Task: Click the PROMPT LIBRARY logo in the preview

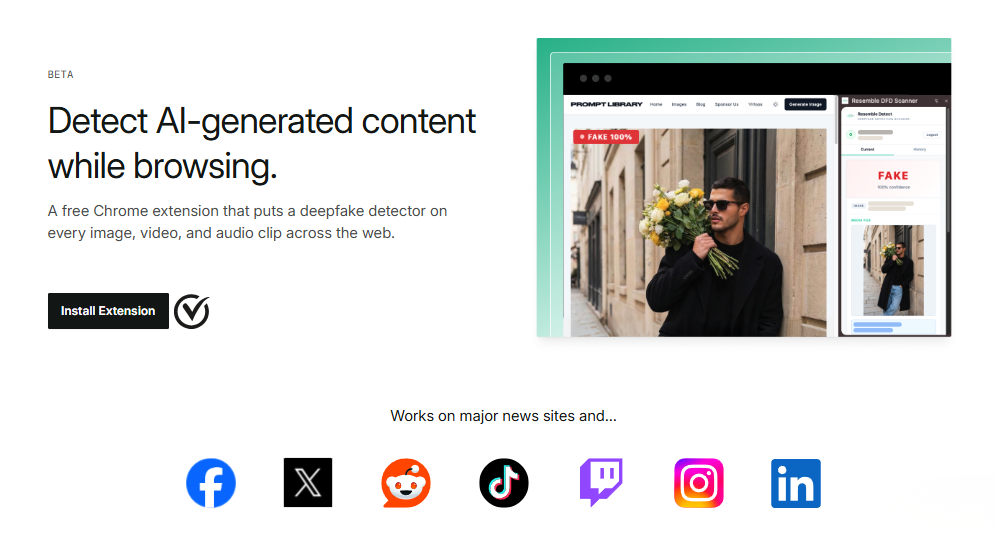Action: click(606, 104)
